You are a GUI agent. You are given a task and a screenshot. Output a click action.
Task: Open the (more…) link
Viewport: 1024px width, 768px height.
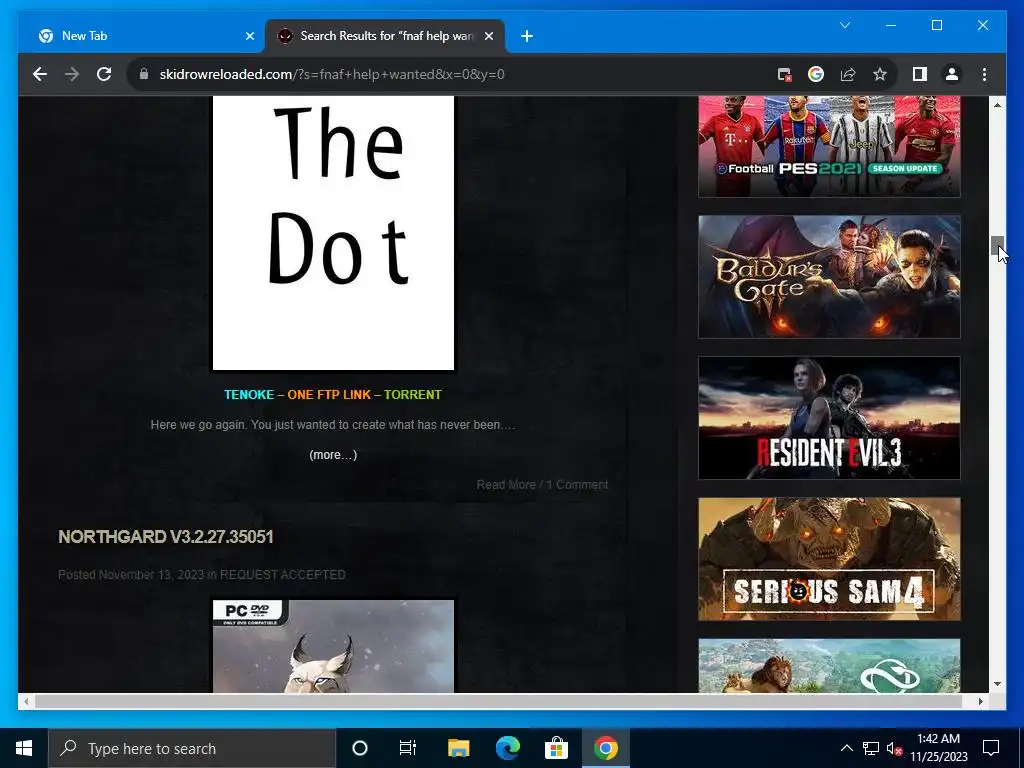tap(333, 455)
